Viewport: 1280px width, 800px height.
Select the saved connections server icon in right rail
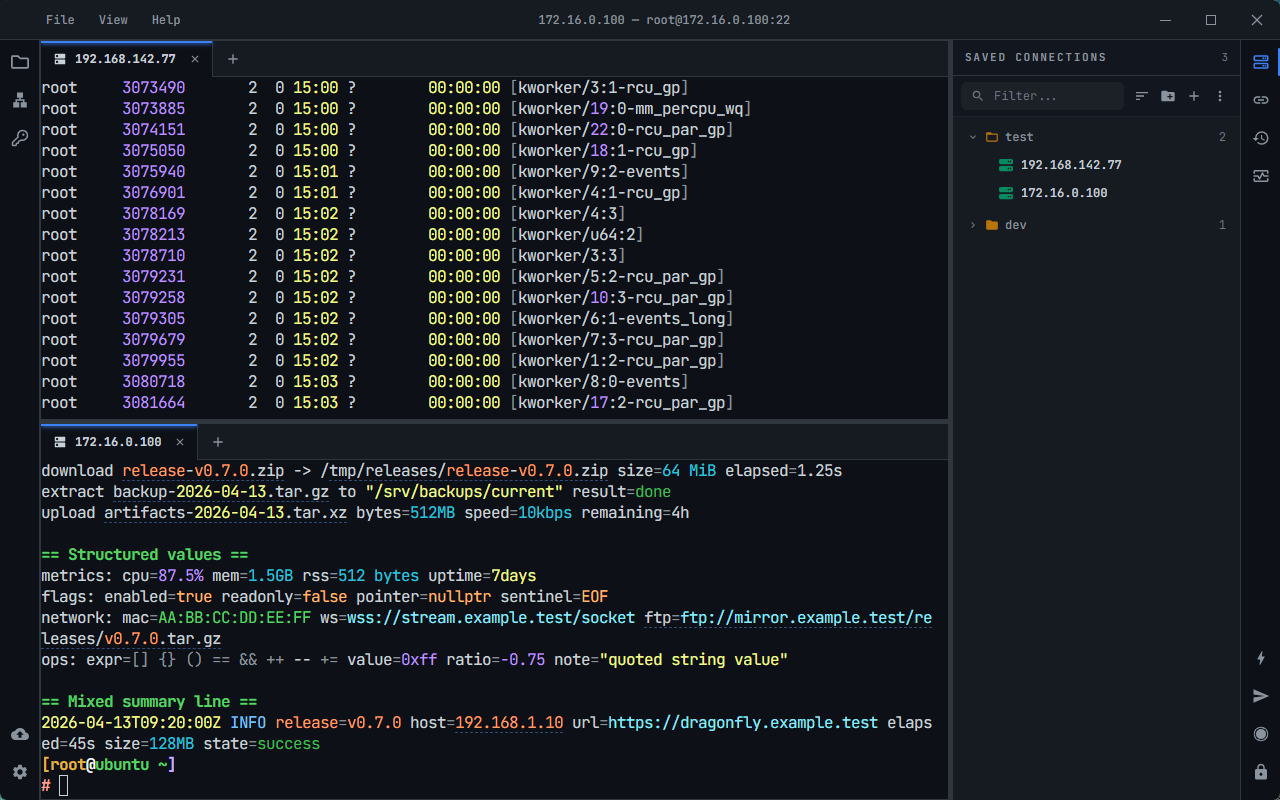(x=1261, y=62)
